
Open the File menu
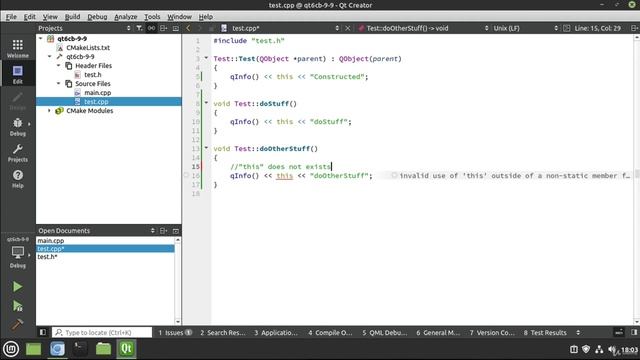pos(11,17)
